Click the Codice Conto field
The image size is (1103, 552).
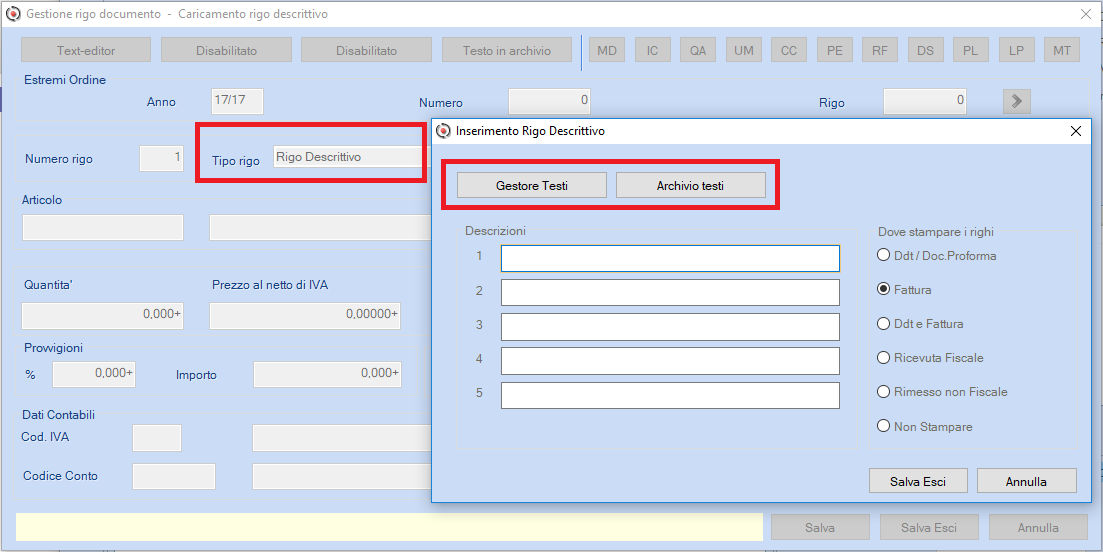click(174, 476)
